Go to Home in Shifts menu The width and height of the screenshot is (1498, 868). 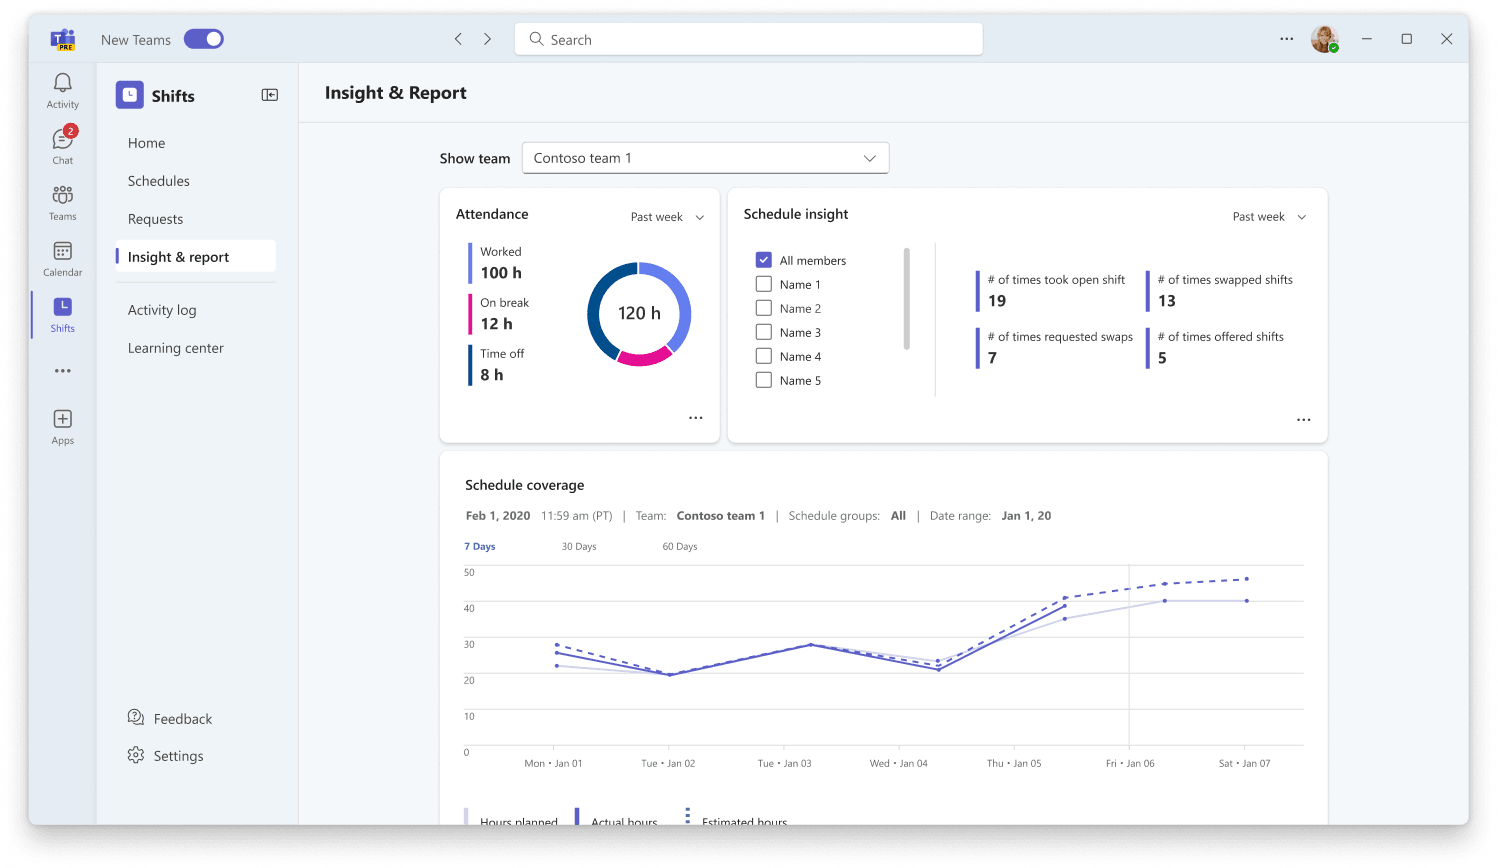(x=146, y=143)
